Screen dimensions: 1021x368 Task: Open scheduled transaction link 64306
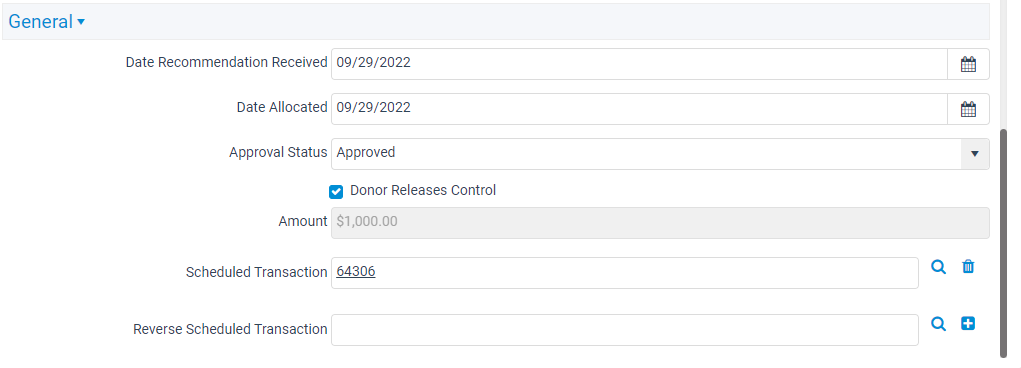(x=356, y=272)
